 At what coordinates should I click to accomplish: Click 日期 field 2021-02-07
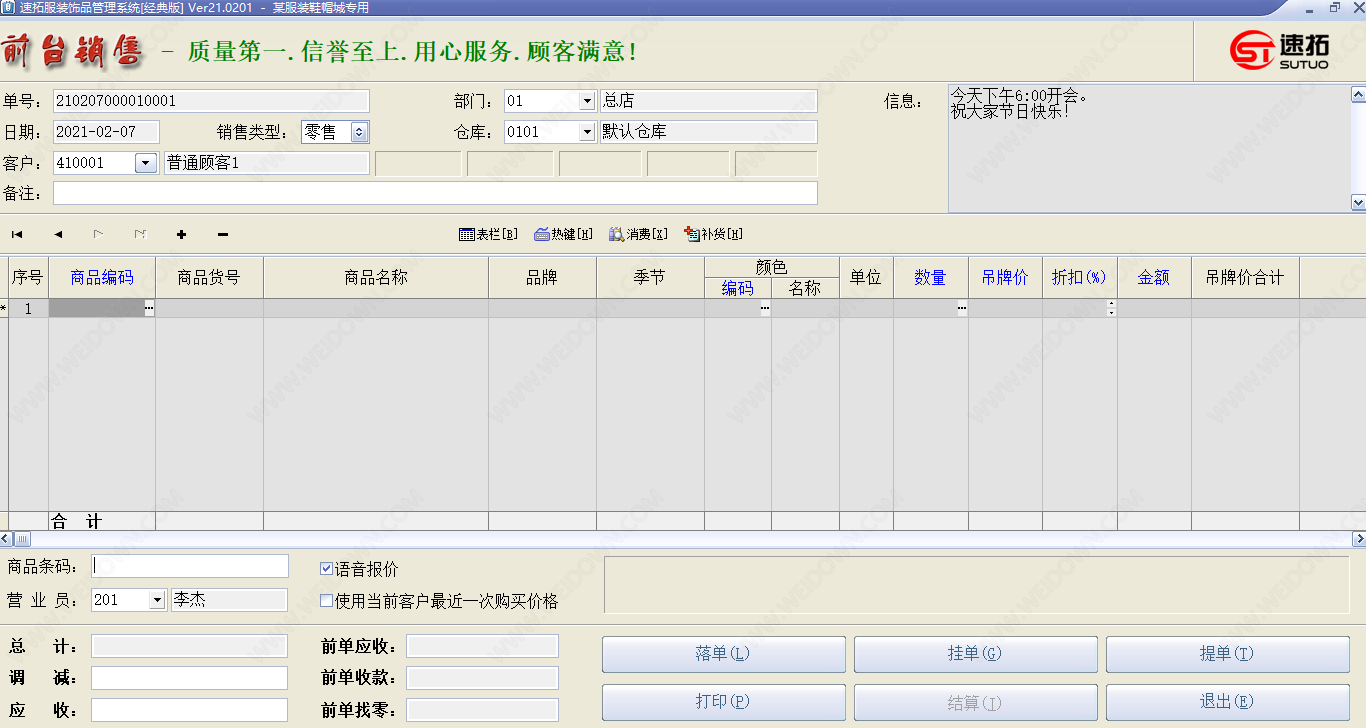(x=106, y=132)
